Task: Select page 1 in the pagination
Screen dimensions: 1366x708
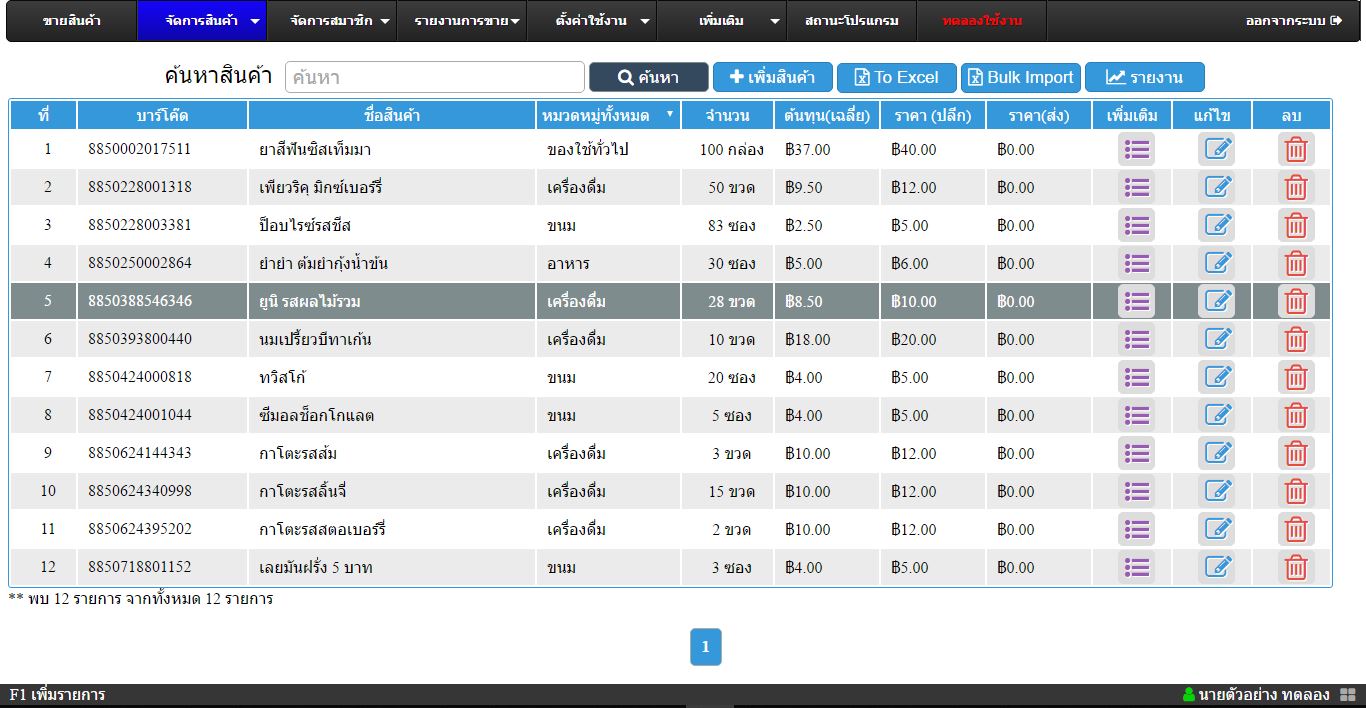Action: [x=705, y=647]
